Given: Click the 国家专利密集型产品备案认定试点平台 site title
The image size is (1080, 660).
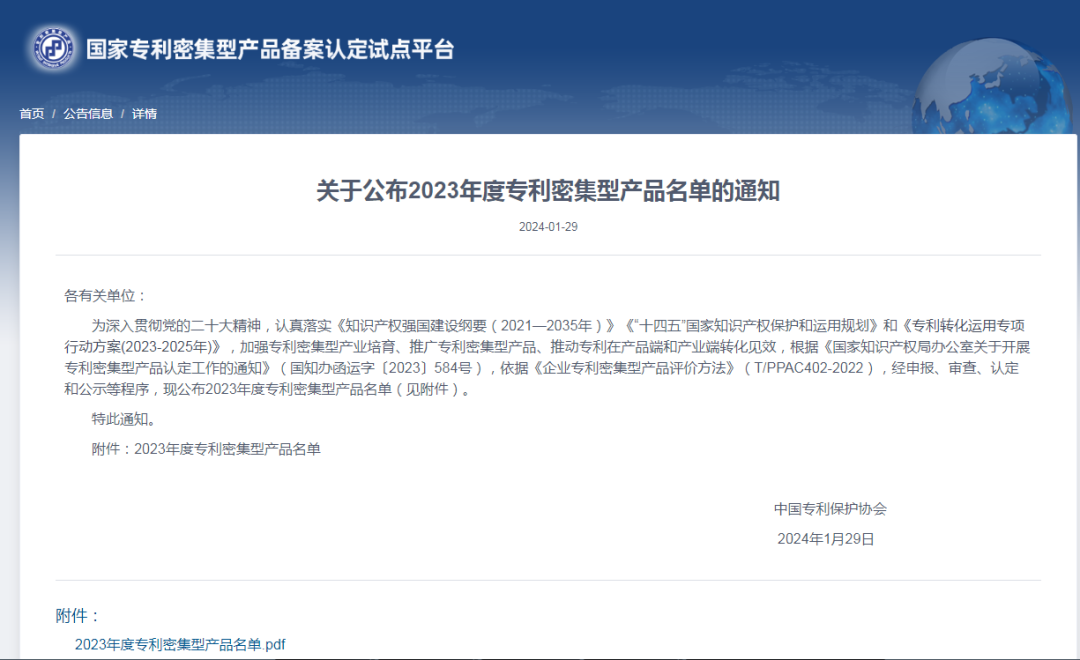Looking at the screenshot, I should tap(270, 49).
